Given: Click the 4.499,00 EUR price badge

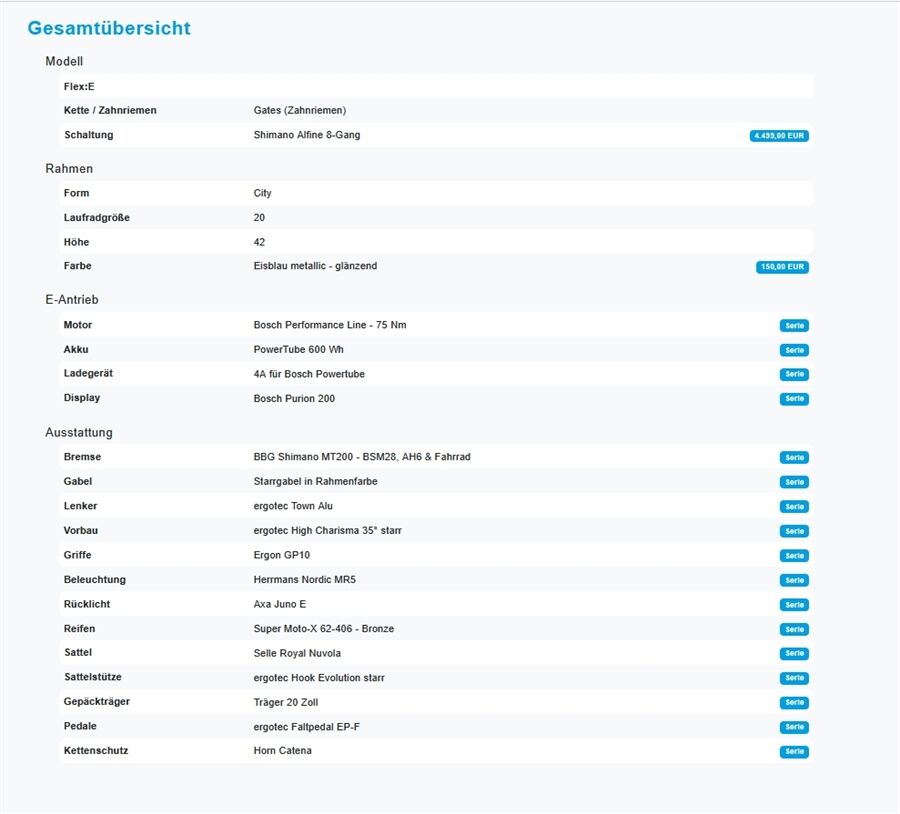Looking at the screenshot, I should [778, 136].
